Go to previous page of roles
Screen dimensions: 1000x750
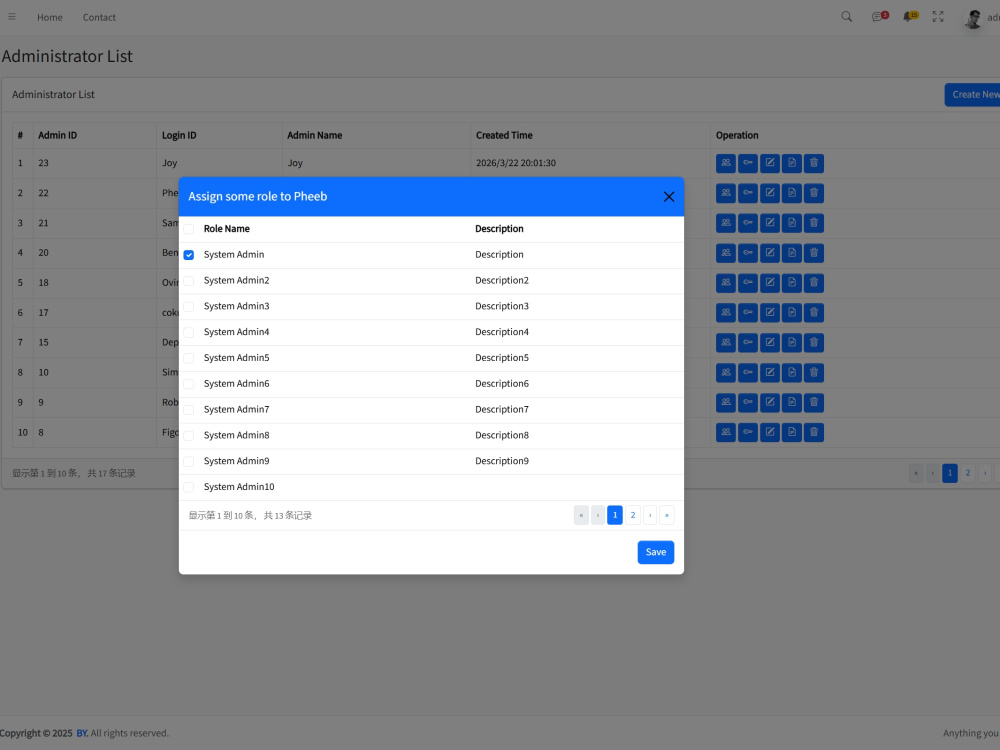click(598, 515)
